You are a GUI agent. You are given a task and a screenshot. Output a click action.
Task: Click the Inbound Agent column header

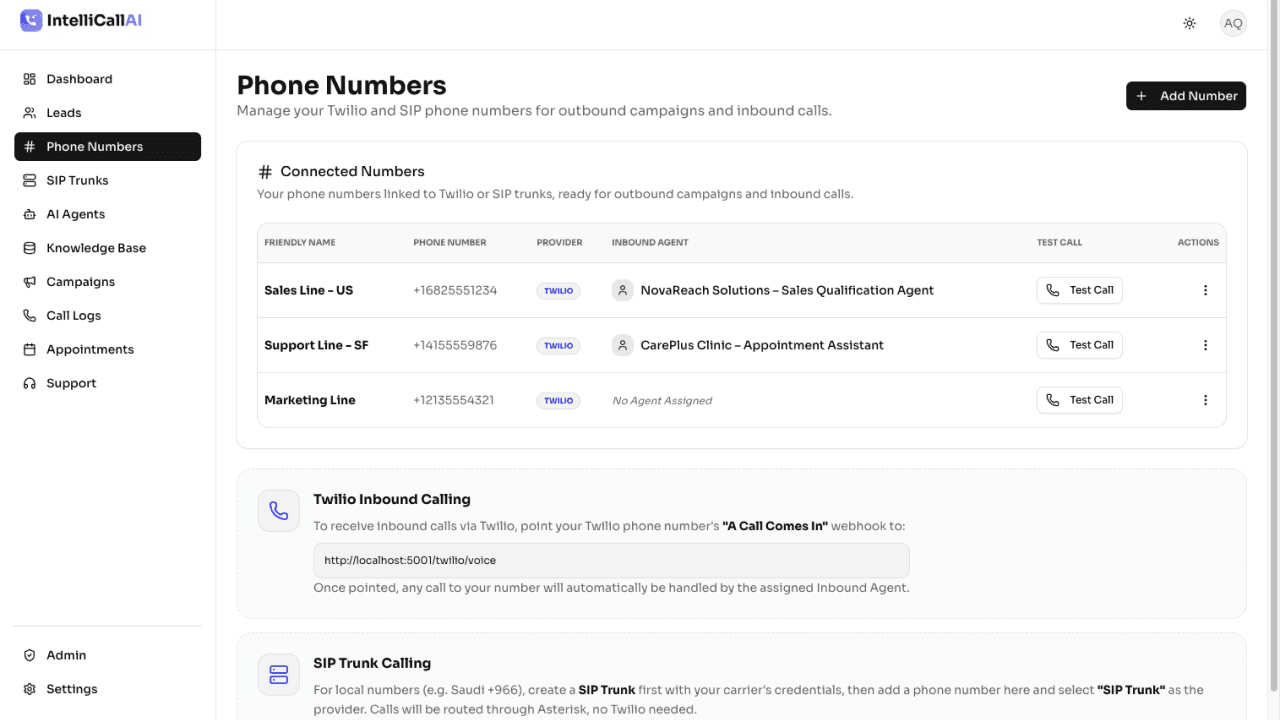coord(650,242)
